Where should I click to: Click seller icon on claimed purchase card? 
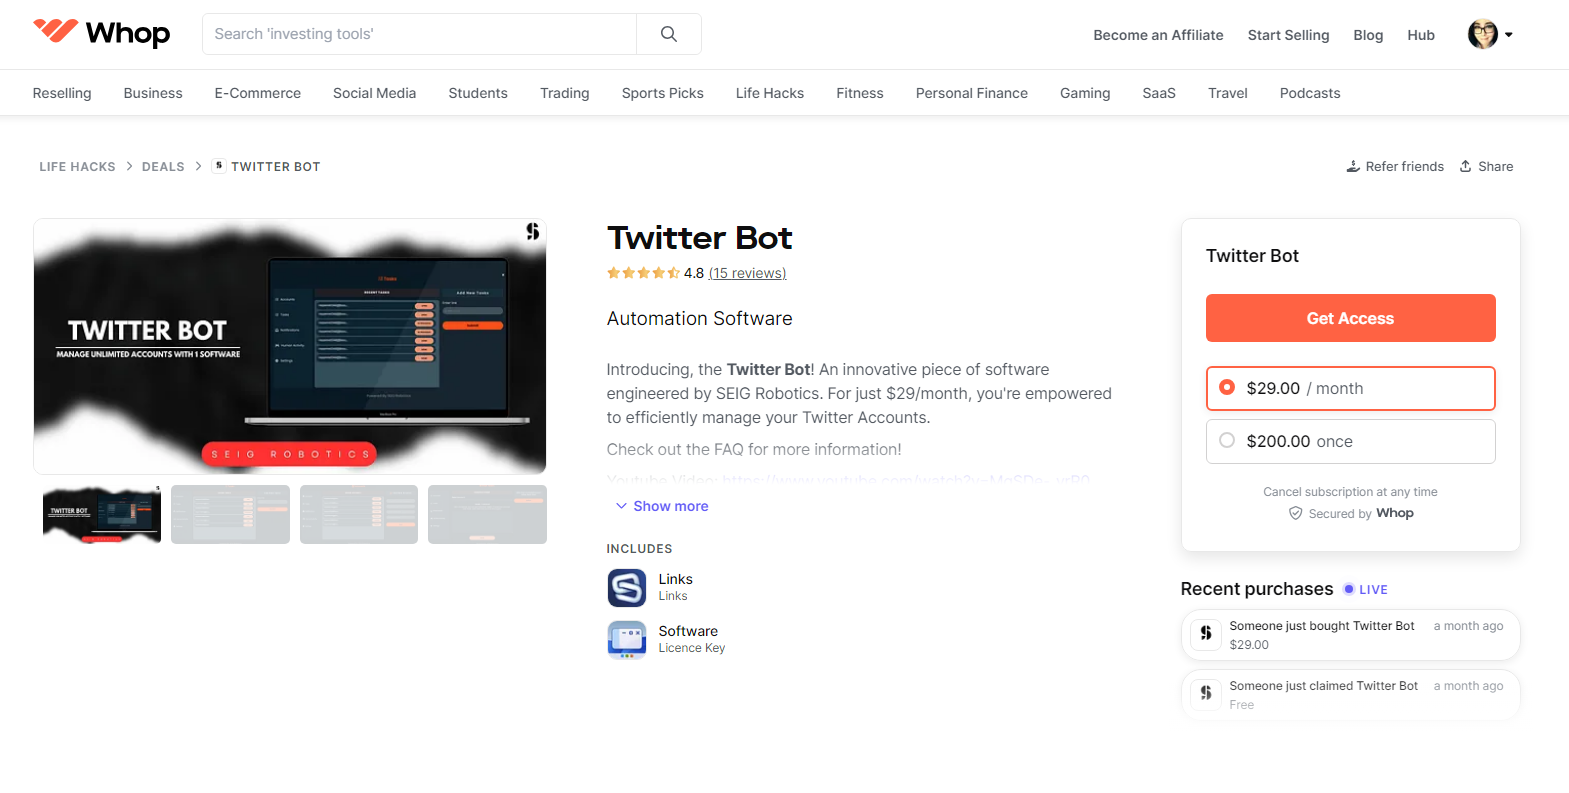point(1206,694)
